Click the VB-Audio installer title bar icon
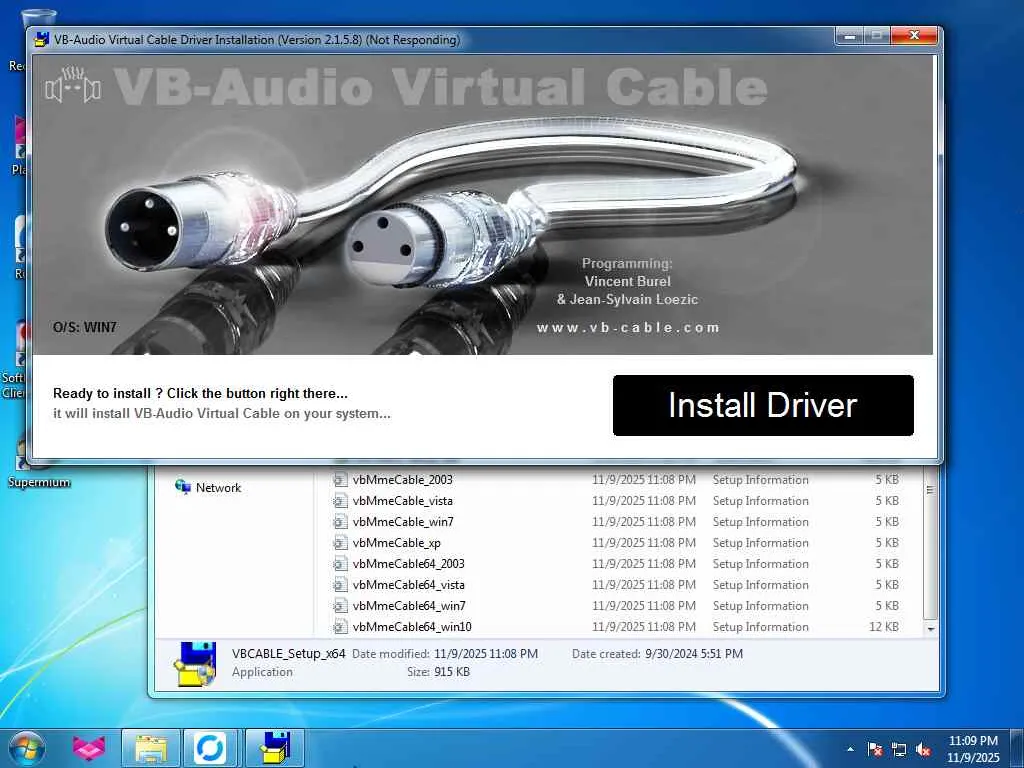This screenshot has height=768, width=1024. [41, 40]
